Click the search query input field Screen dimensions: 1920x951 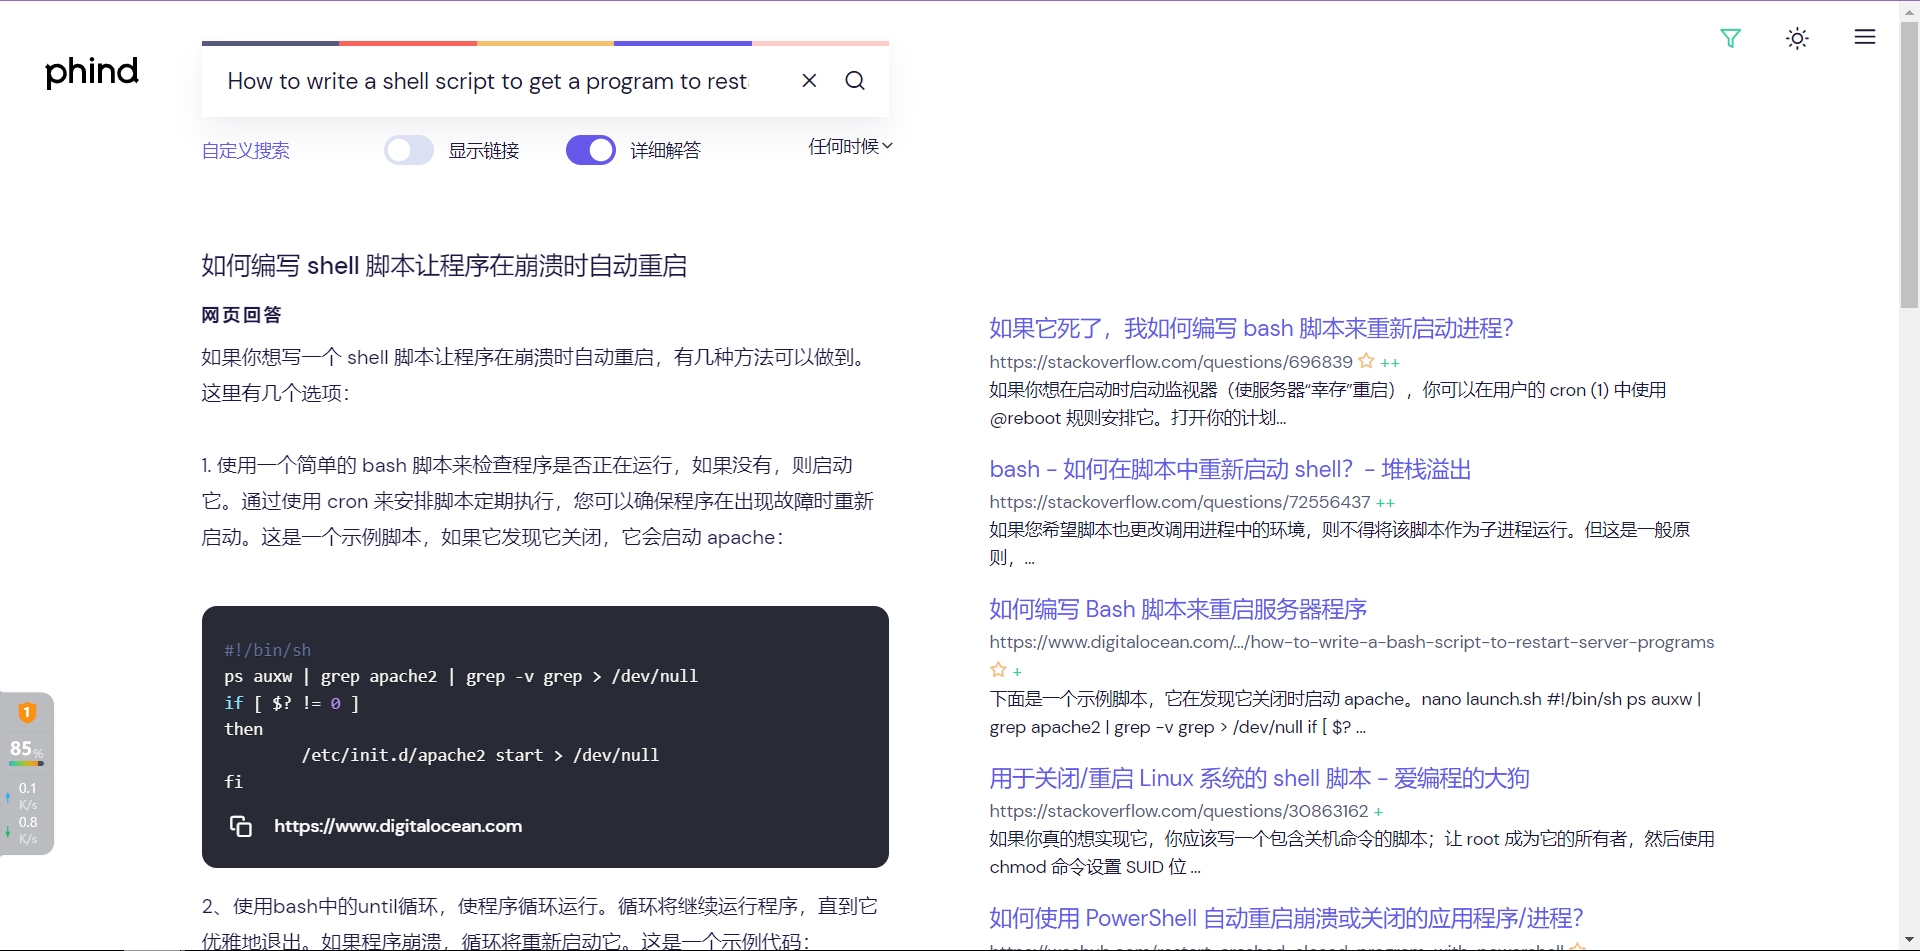(487, 81)
